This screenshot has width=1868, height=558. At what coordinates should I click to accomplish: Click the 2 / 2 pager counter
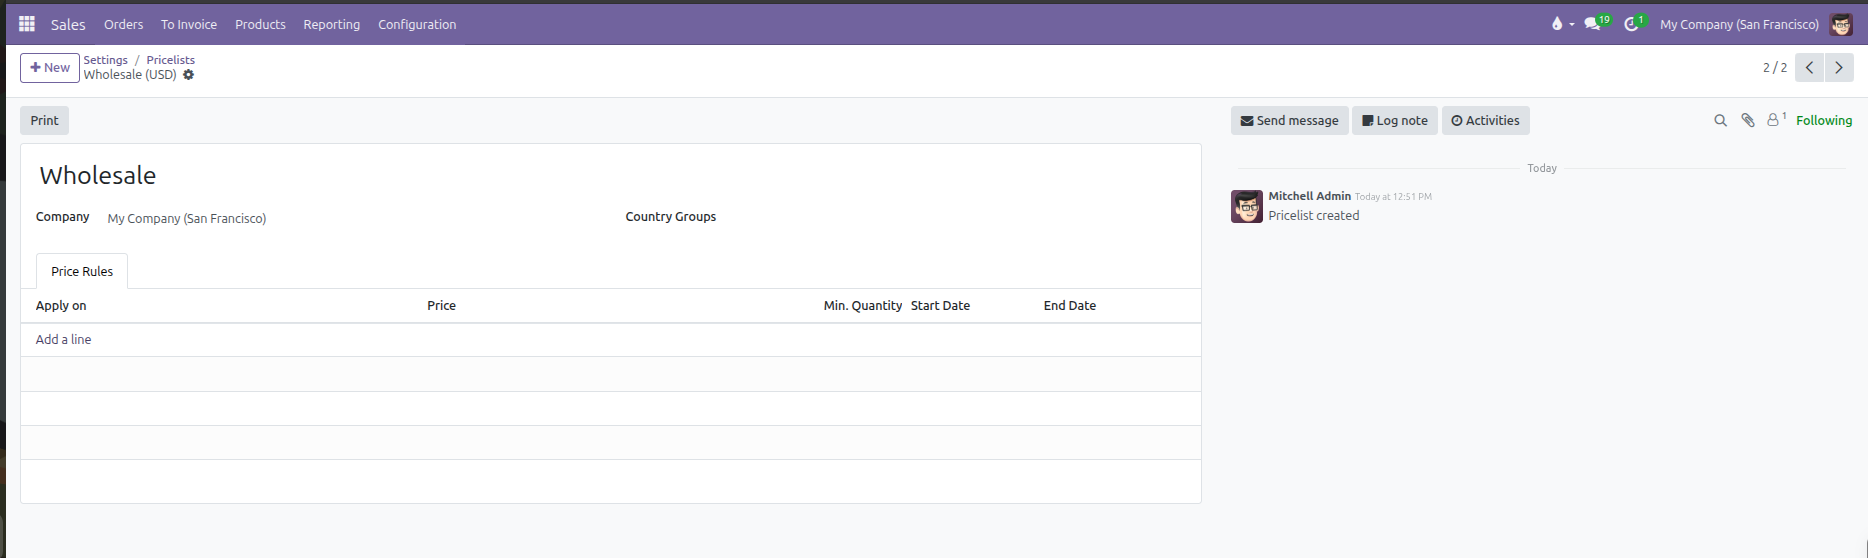click(x=1775, y=68)
